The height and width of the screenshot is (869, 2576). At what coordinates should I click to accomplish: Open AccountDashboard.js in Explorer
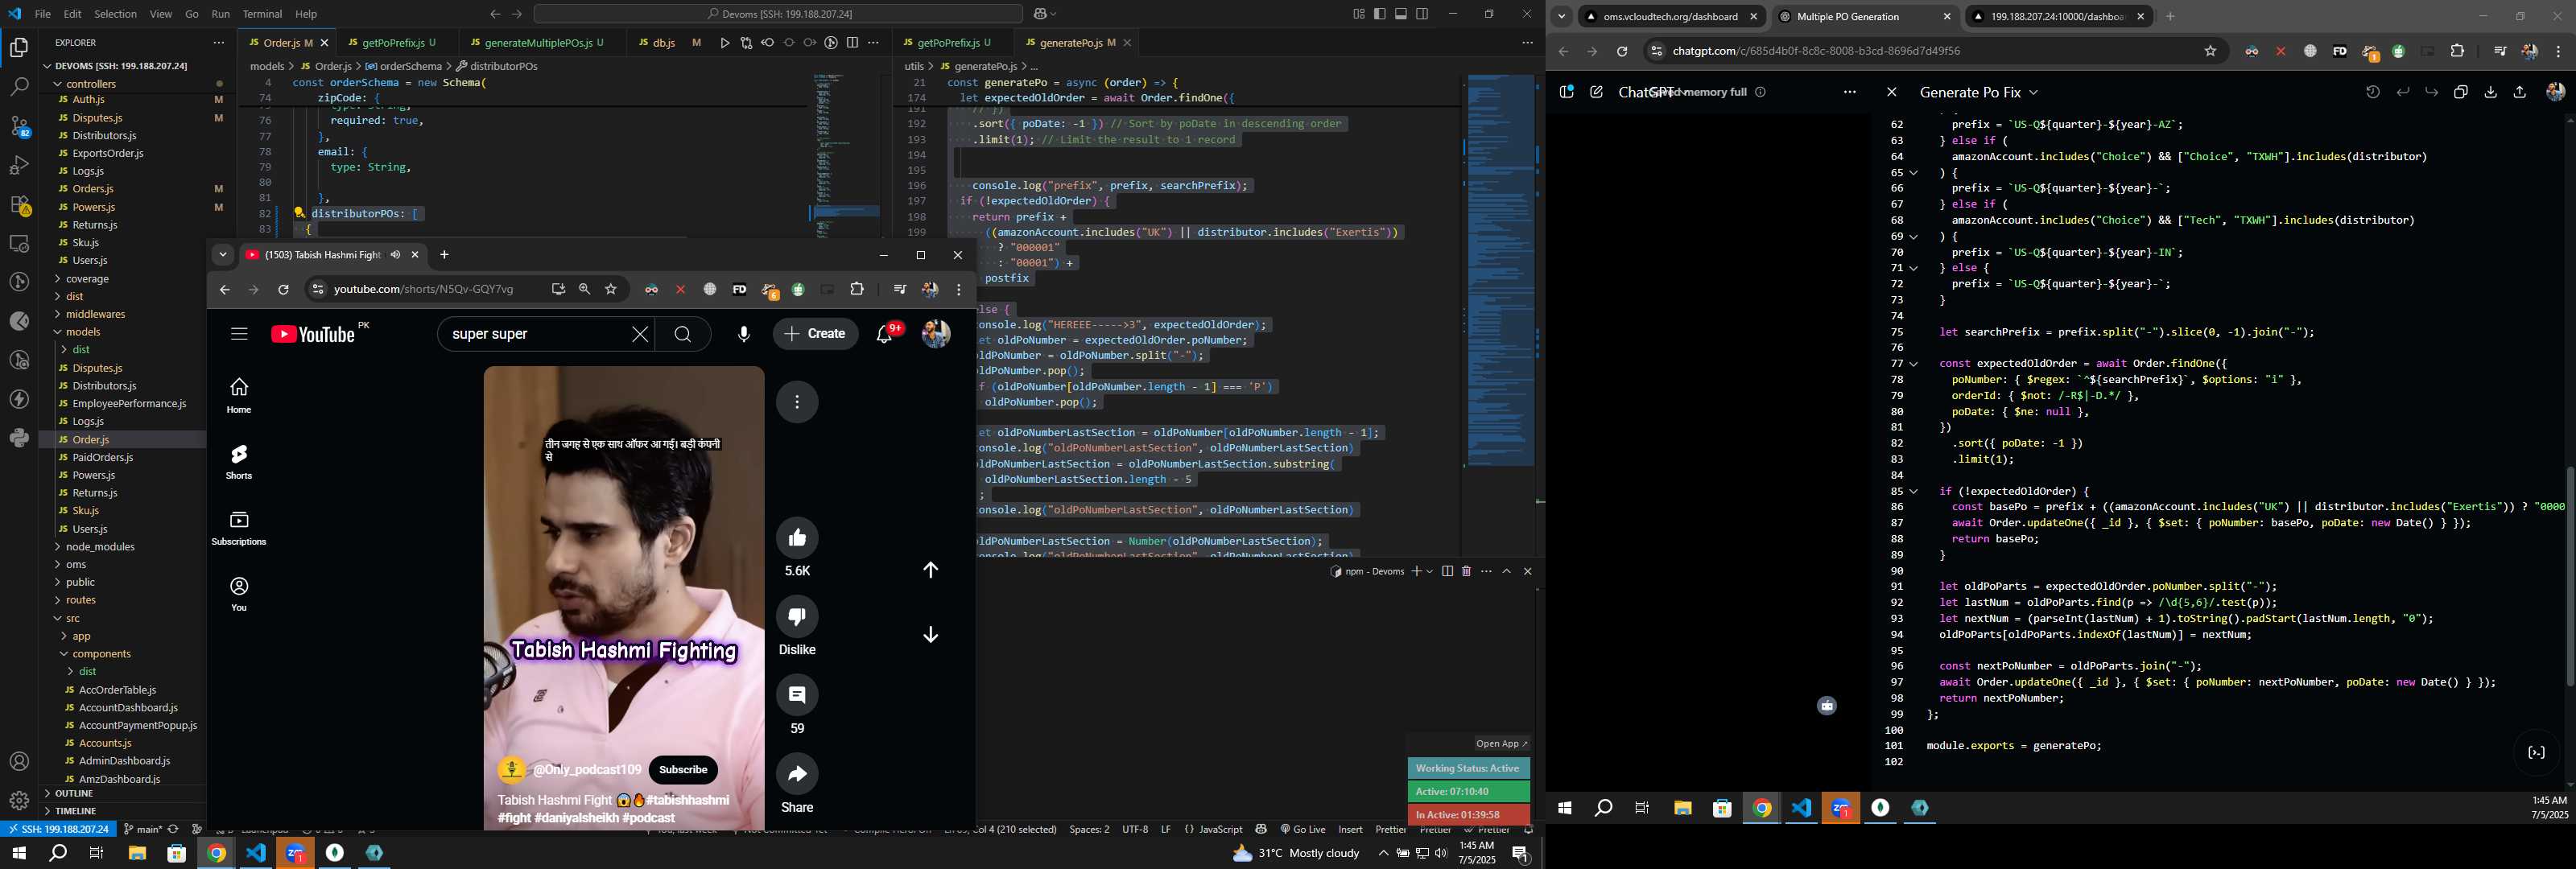point(128,708)
